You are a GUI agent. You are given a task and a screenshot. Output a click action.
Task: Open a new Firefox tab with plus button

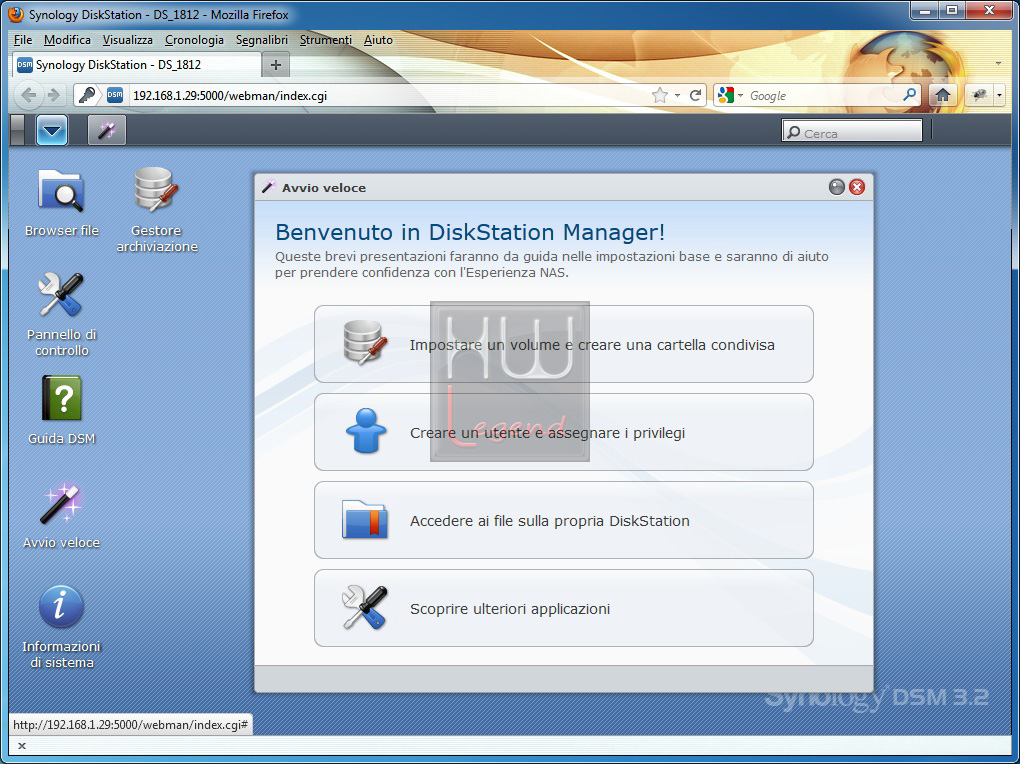coord(276,64)
